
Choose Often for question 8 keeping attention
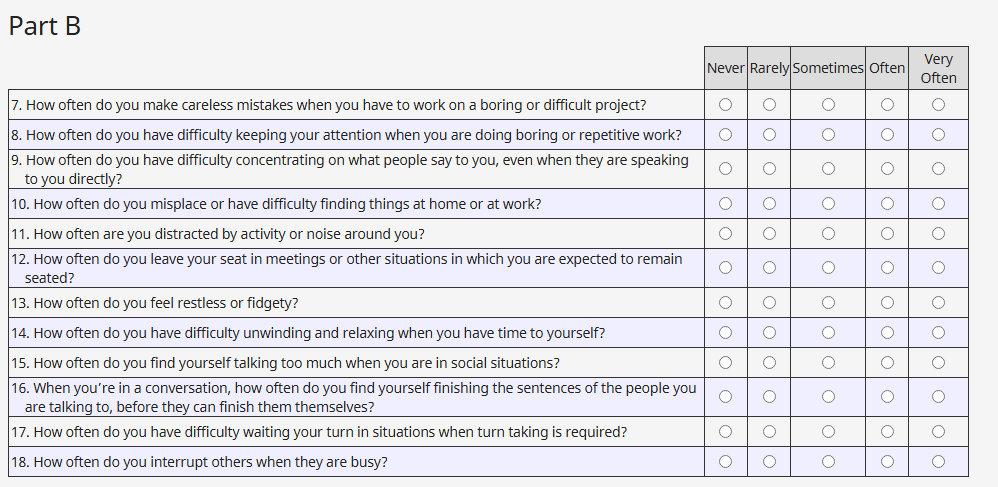pyautogui.click(x=887, y=134)
